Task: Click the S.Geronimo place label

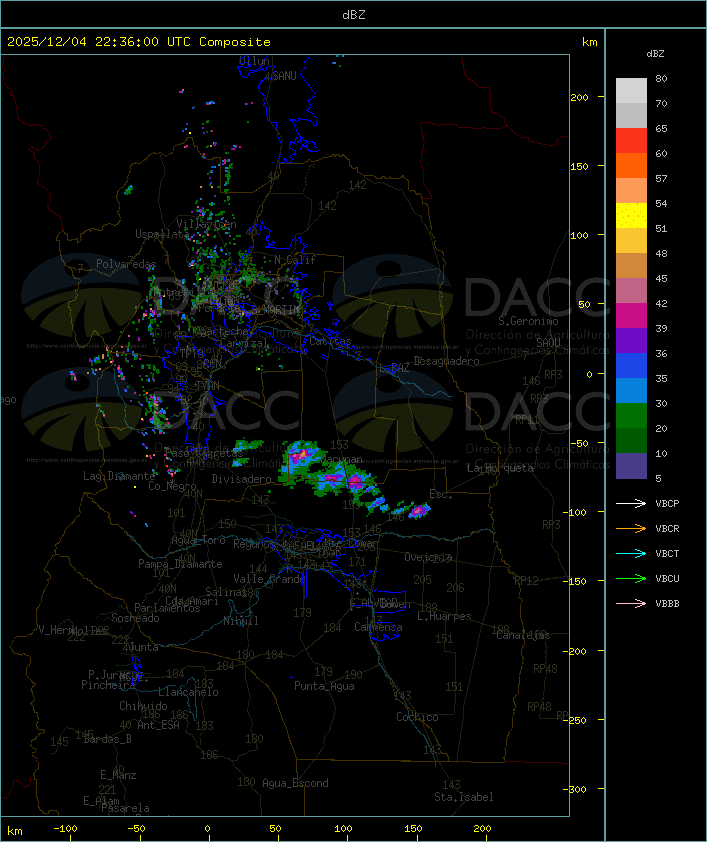Action: coord(528,321)
